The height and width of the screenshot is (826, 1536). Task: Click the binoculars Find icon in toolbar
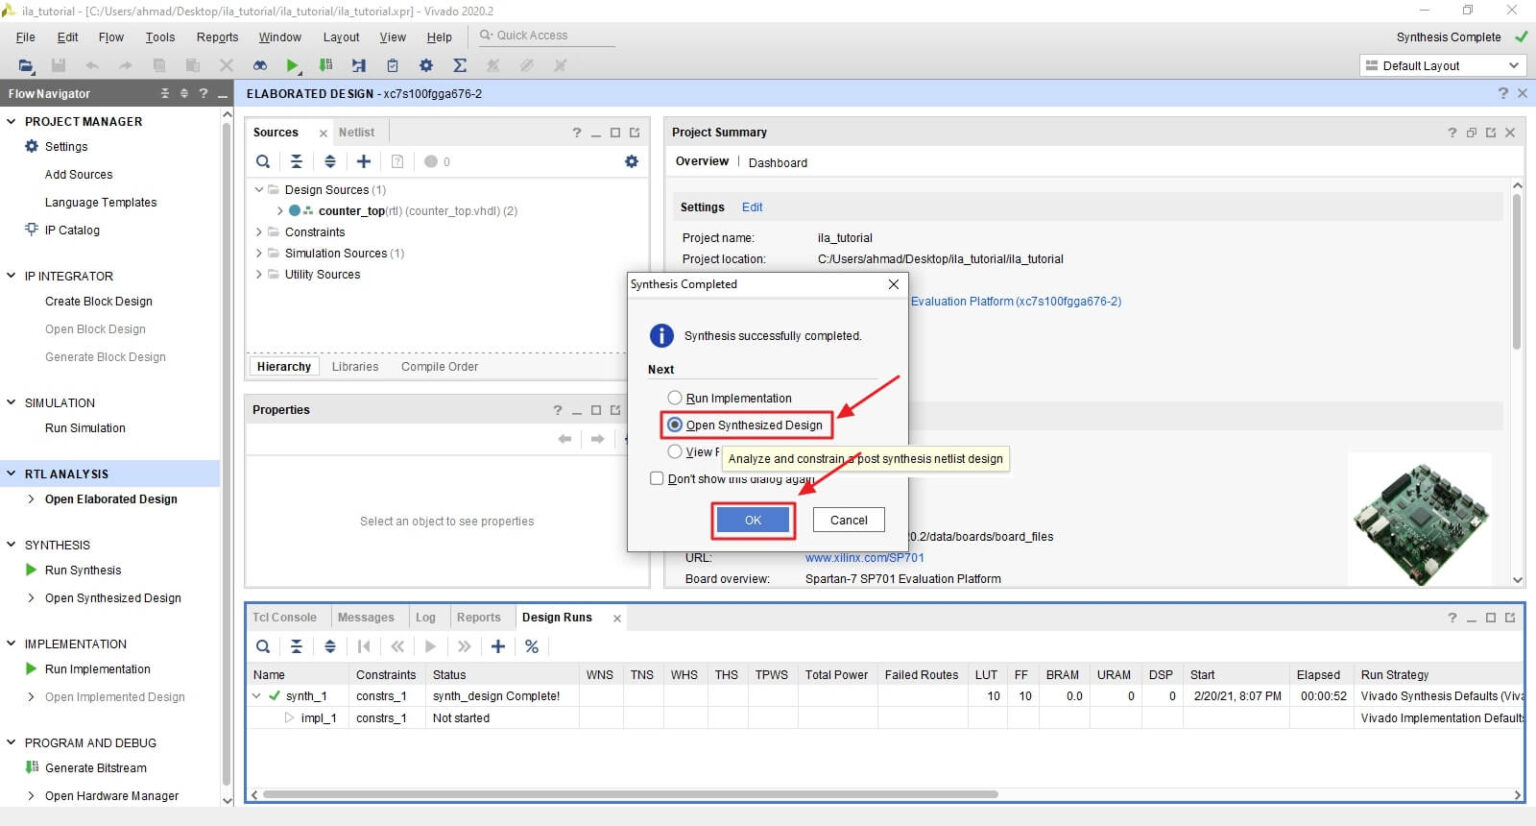[260, 66]
